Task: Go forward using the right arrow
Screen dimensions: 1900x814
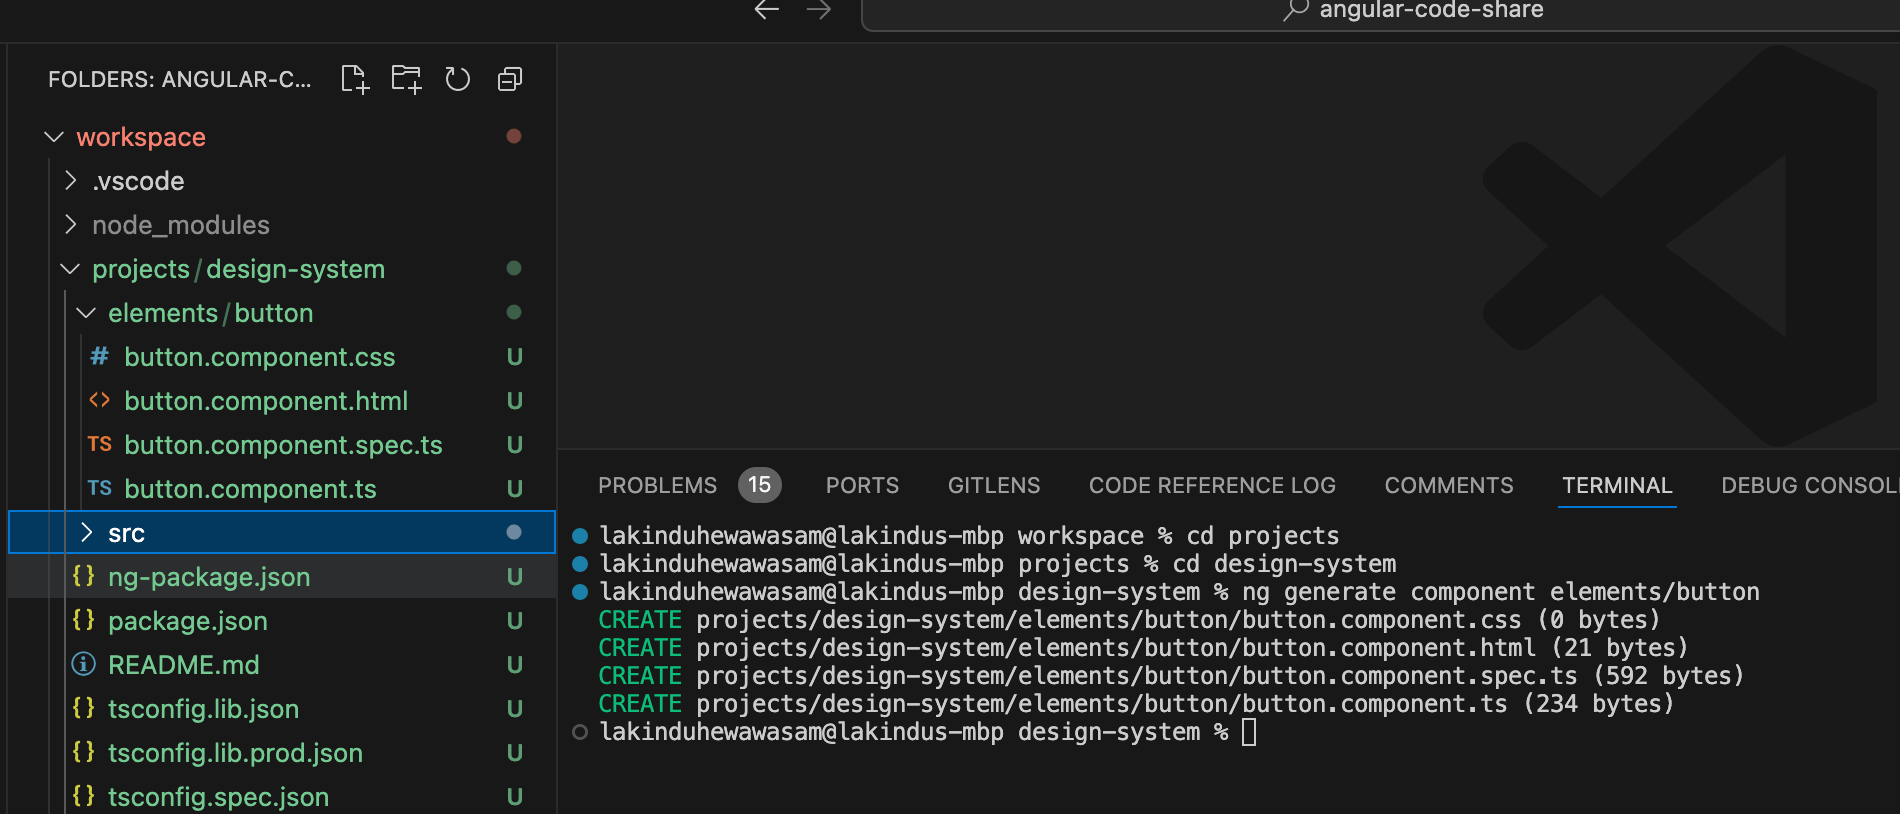Action: click(819, 10)
